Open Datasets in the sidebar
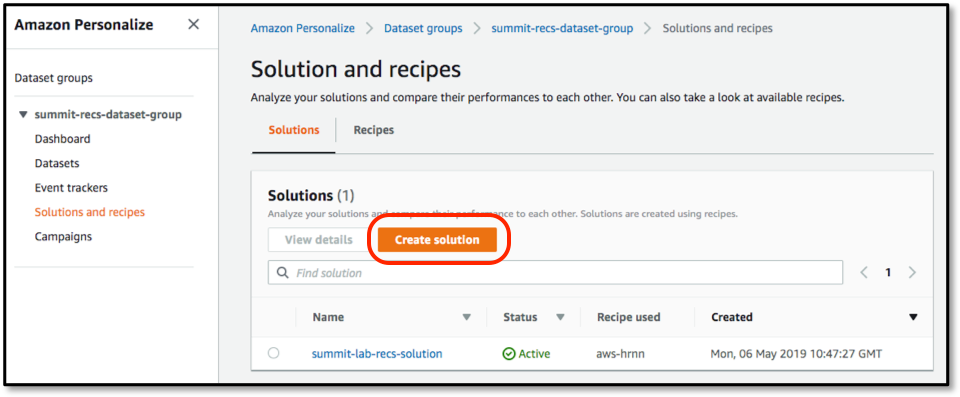Image resolution: width=960 pixels, height=397 pixels. 57,164
